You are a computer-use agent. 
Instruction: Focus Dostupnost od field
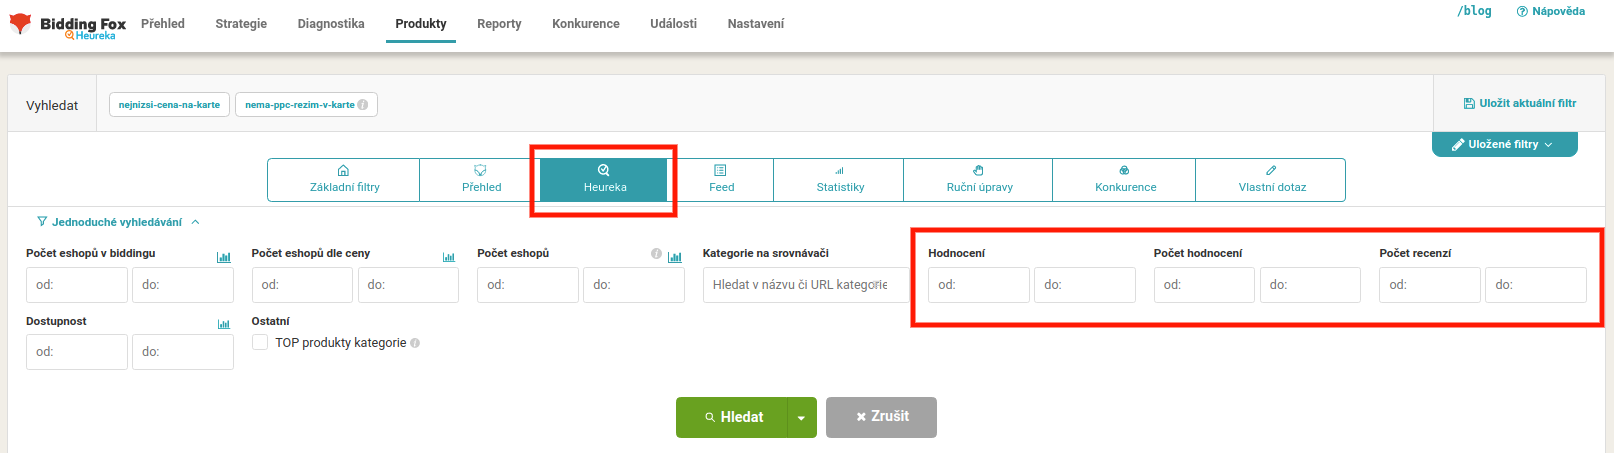77,352
